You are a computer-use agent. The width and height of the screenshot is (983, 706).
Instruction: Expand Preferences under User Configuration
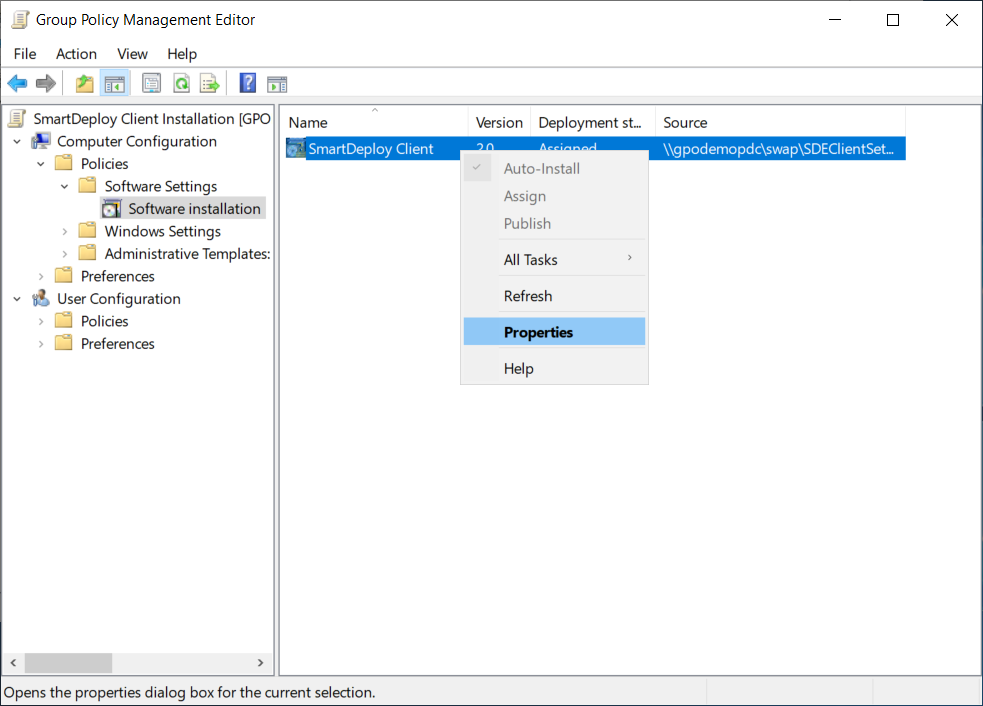tap(41, 344)
